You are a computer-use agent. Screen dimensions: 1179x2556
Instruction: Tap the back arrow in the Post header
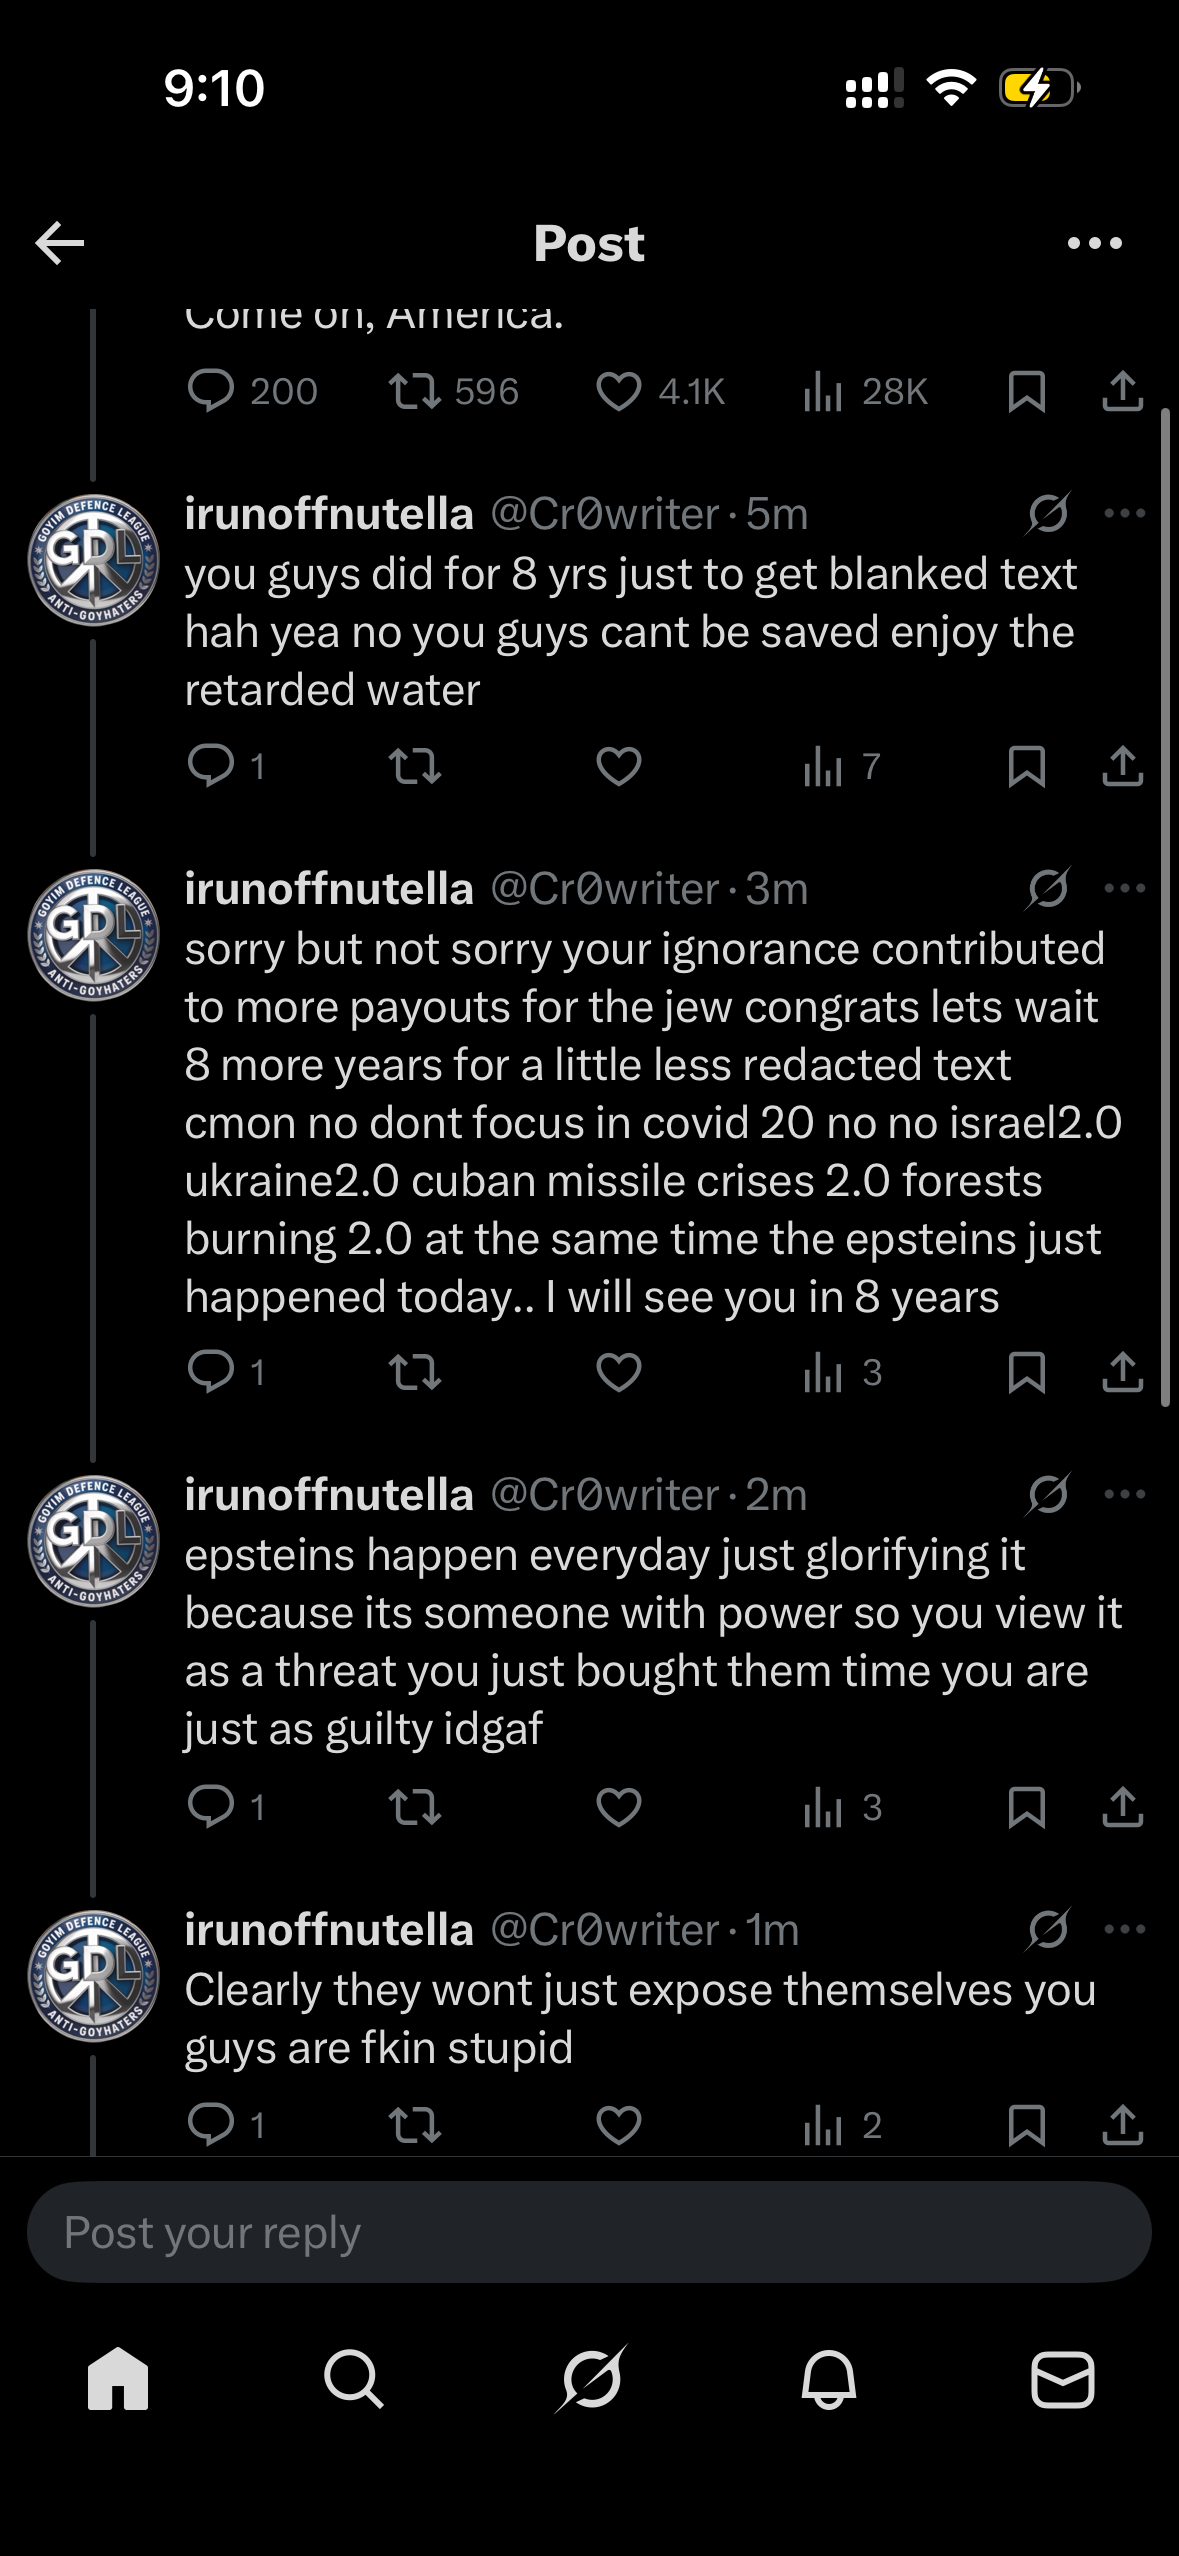tap(60, 243)
